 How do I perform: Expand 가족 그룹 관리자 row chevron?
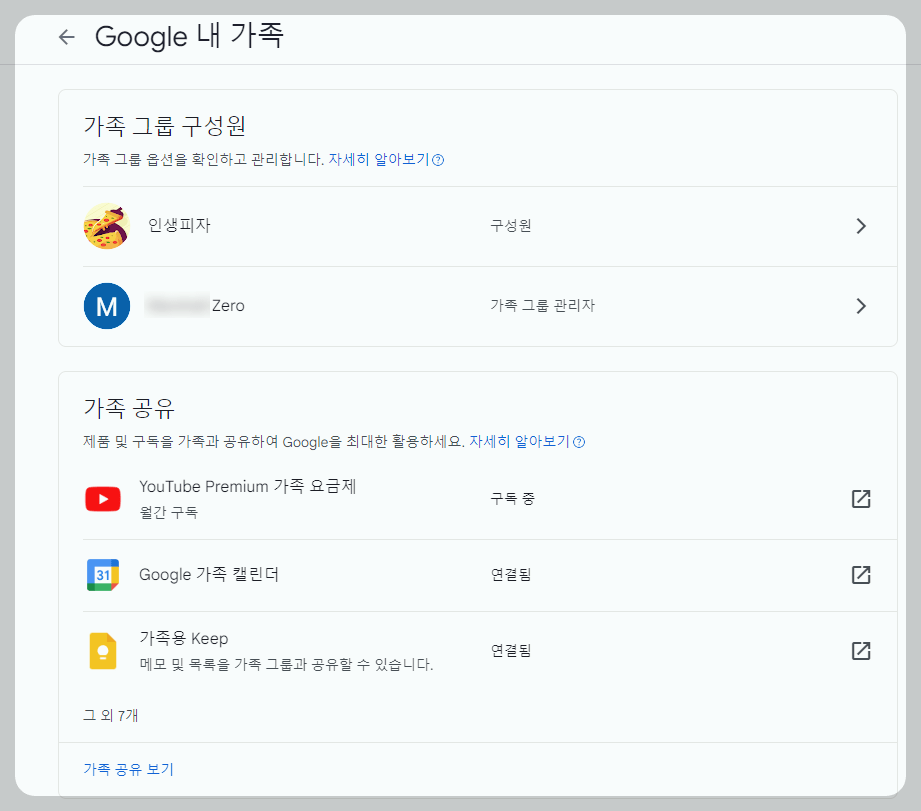[x=861, y=306]
